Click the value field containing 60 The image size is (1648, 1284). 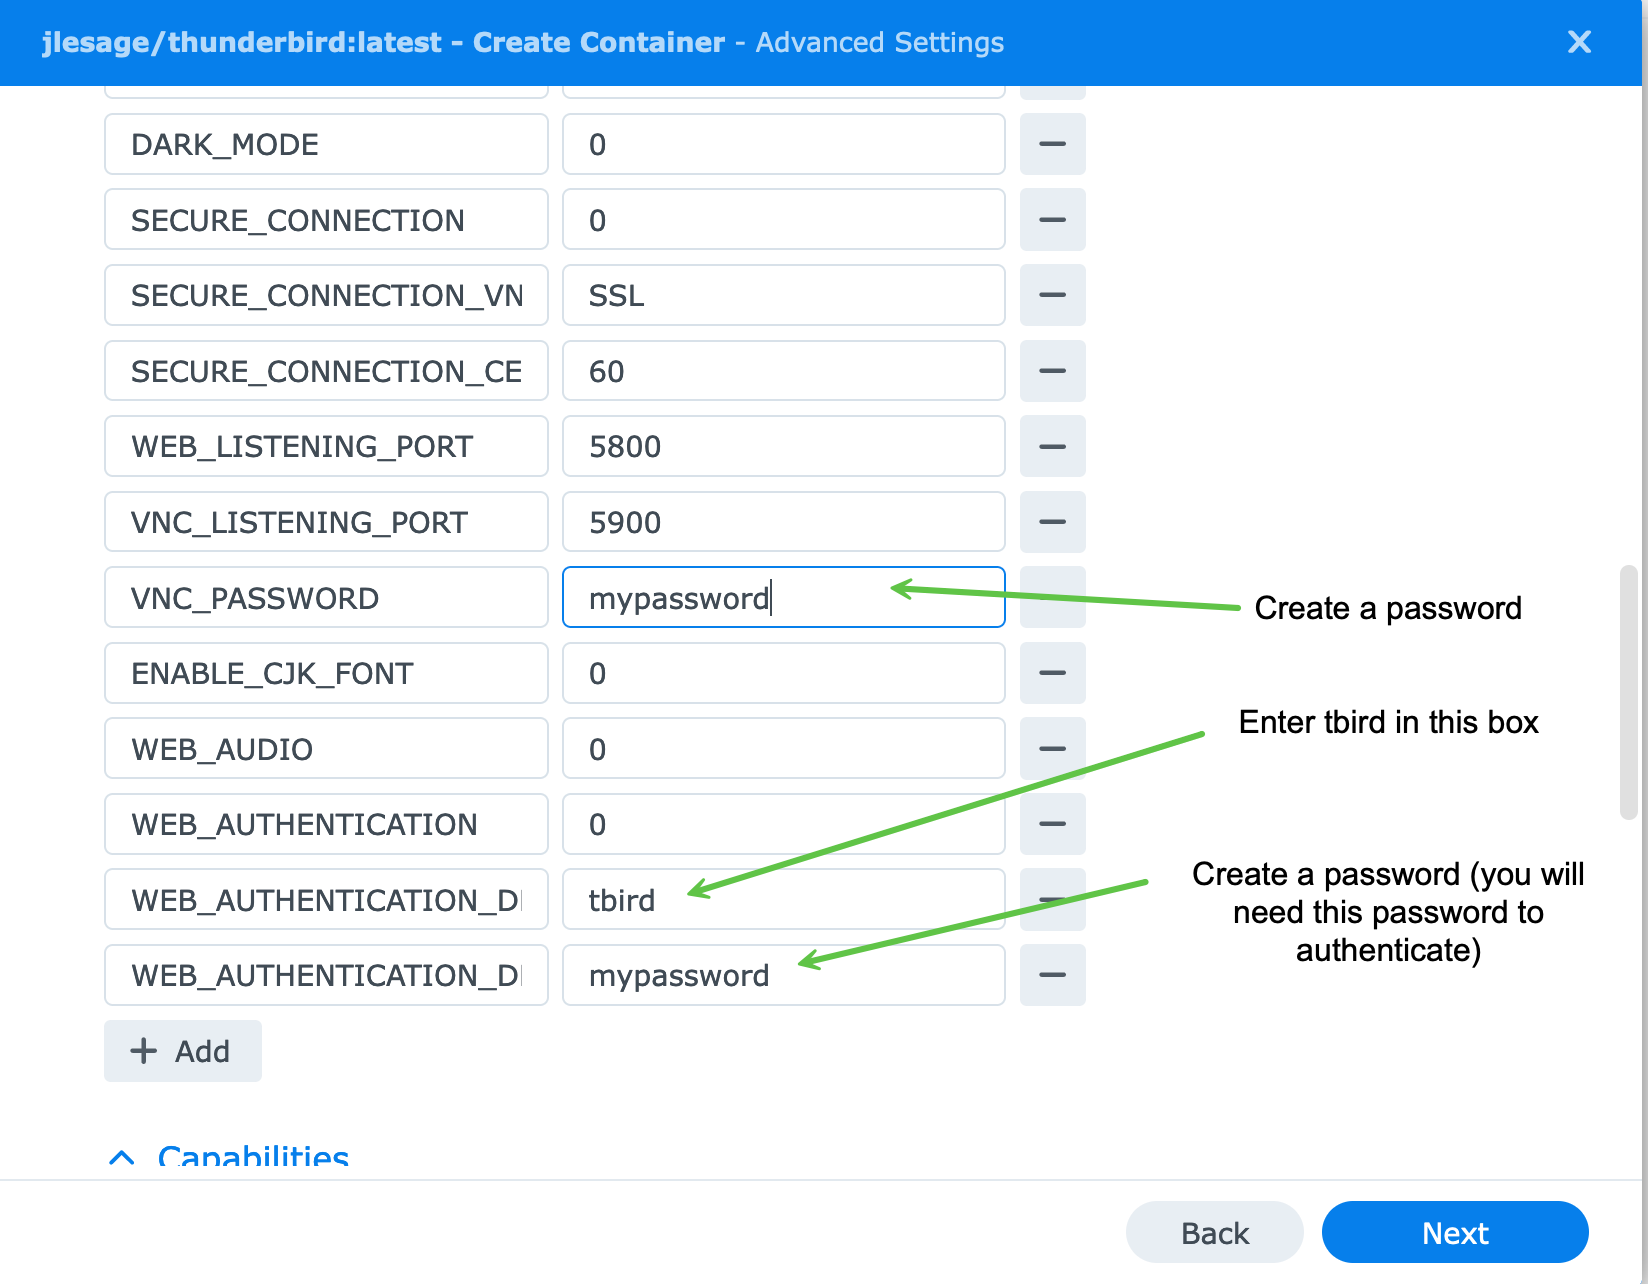point(783,371)
